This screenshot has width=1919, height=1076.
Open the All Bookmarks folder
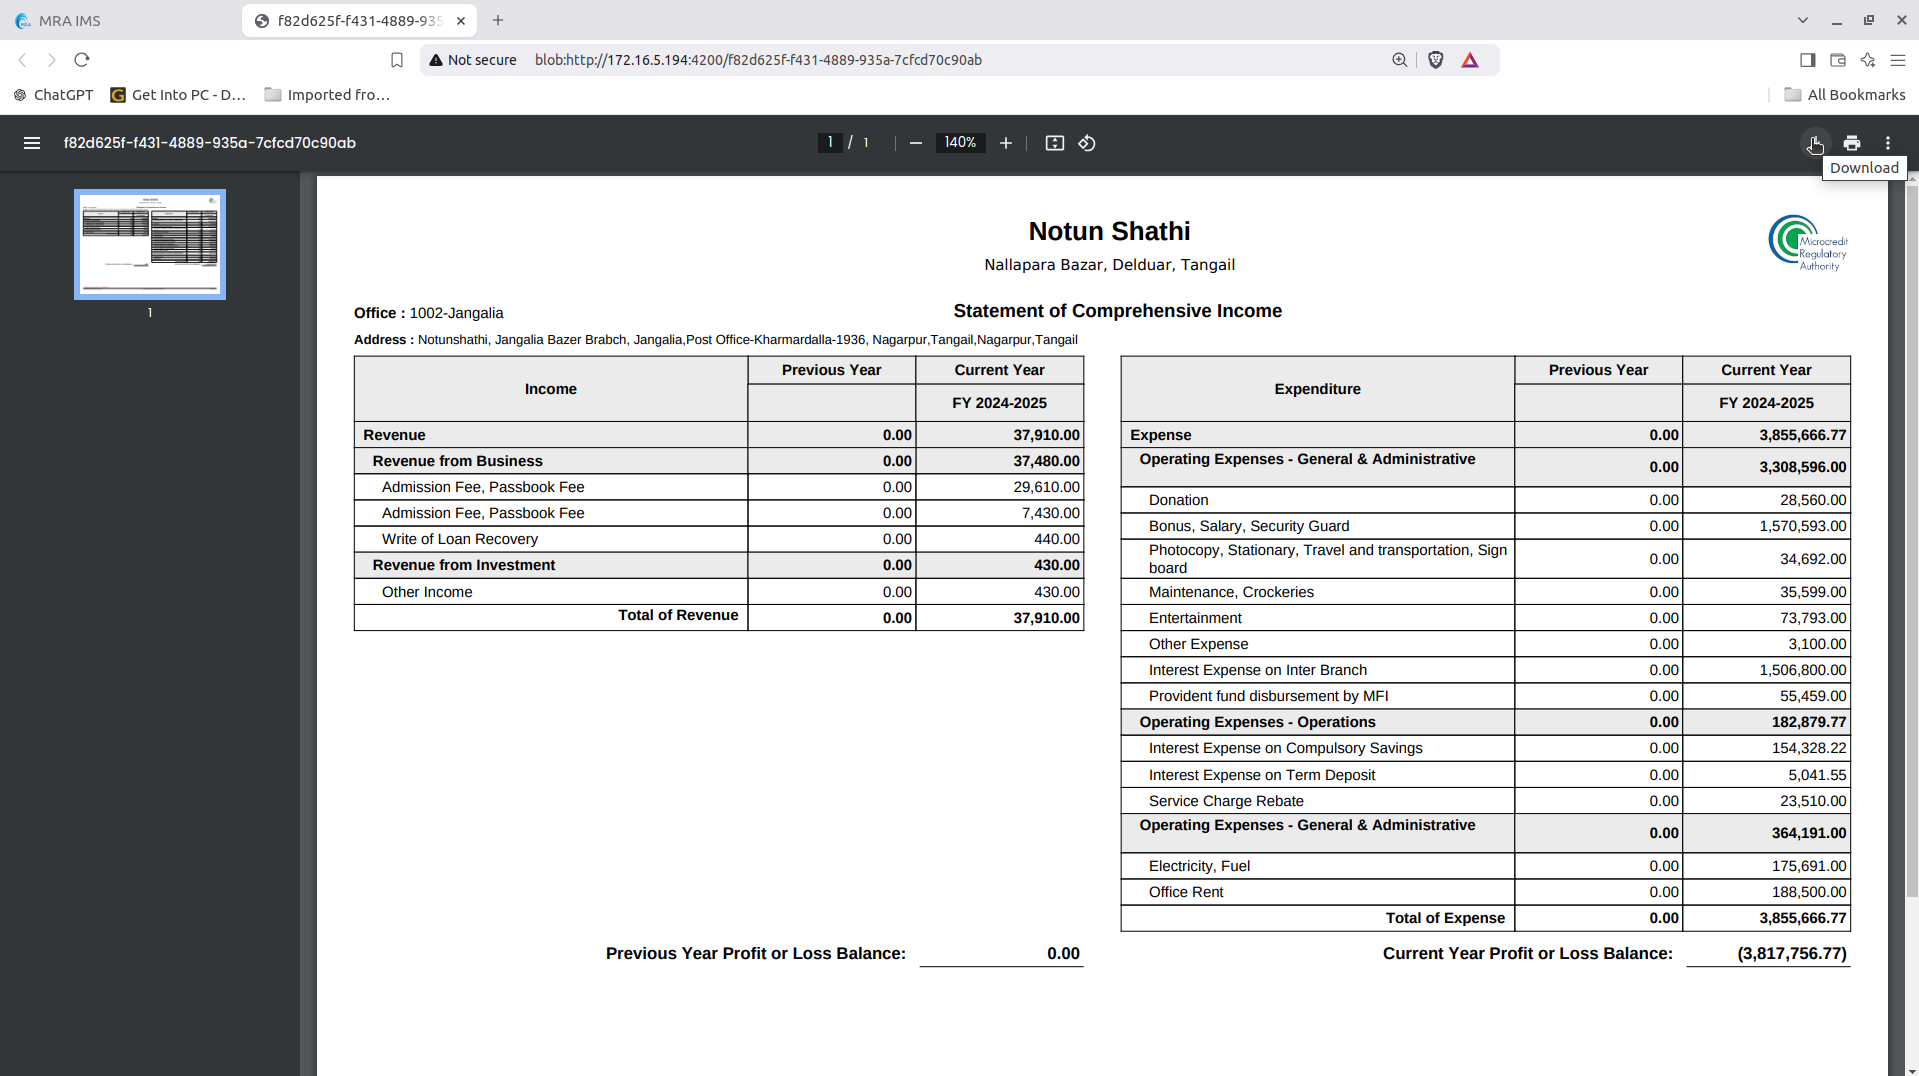tap(1845, 95)
